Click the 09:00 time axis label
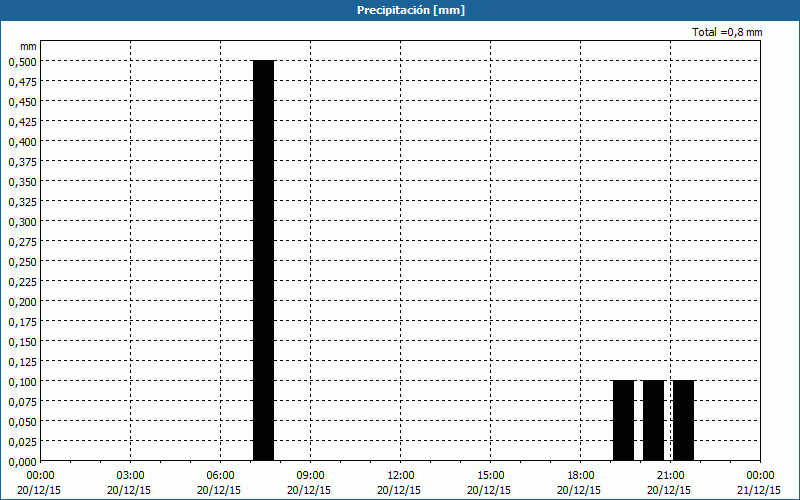 point(310,476)
